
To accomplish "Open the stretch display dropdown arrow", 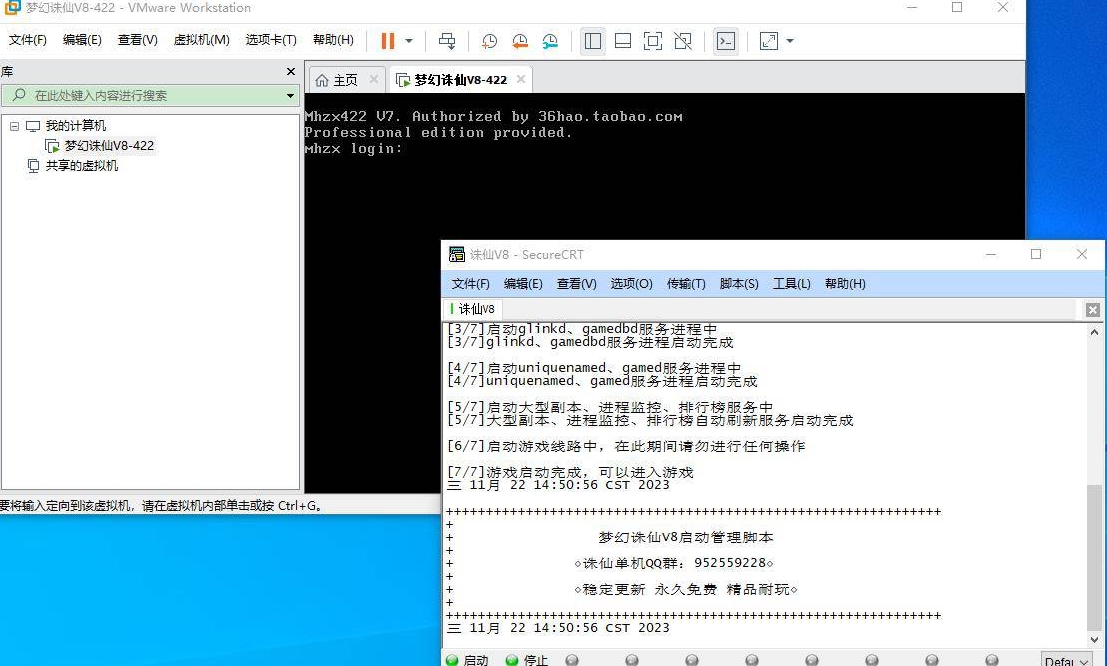I will coord(790,41).
